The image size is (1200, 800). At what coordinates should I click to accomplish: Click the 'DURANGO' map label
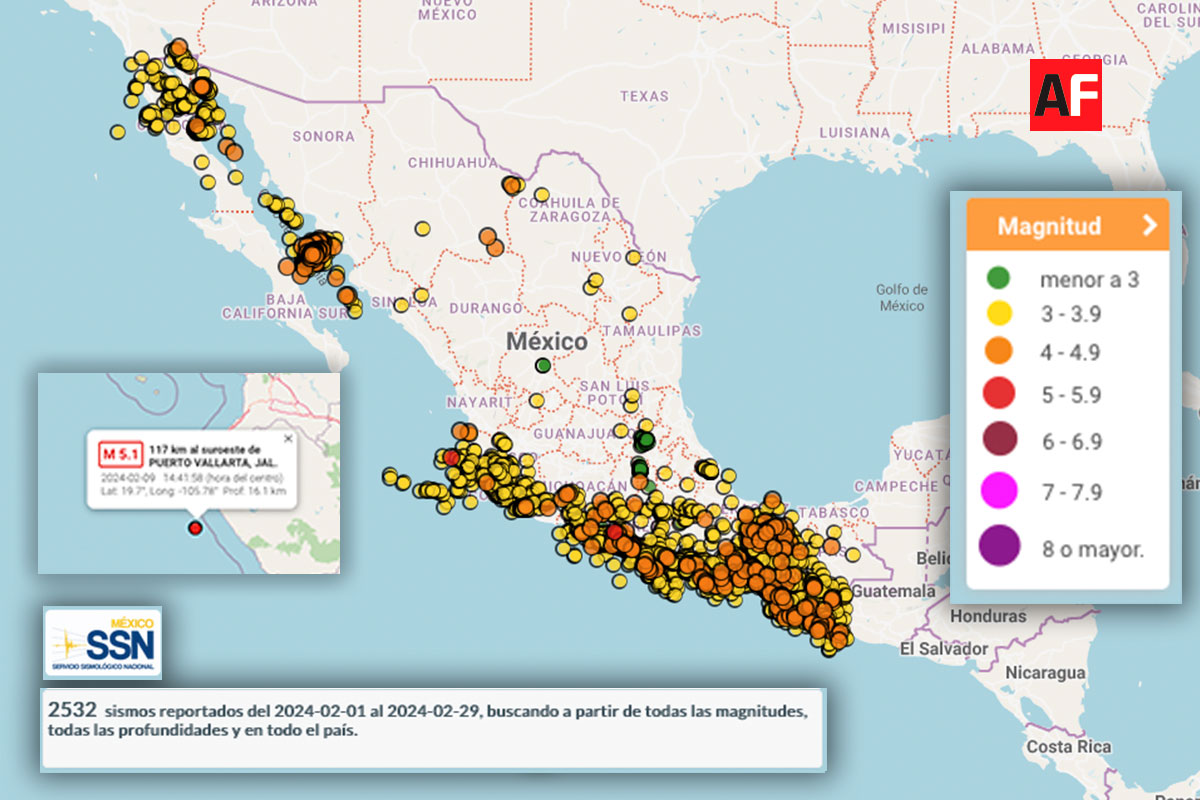486,308
